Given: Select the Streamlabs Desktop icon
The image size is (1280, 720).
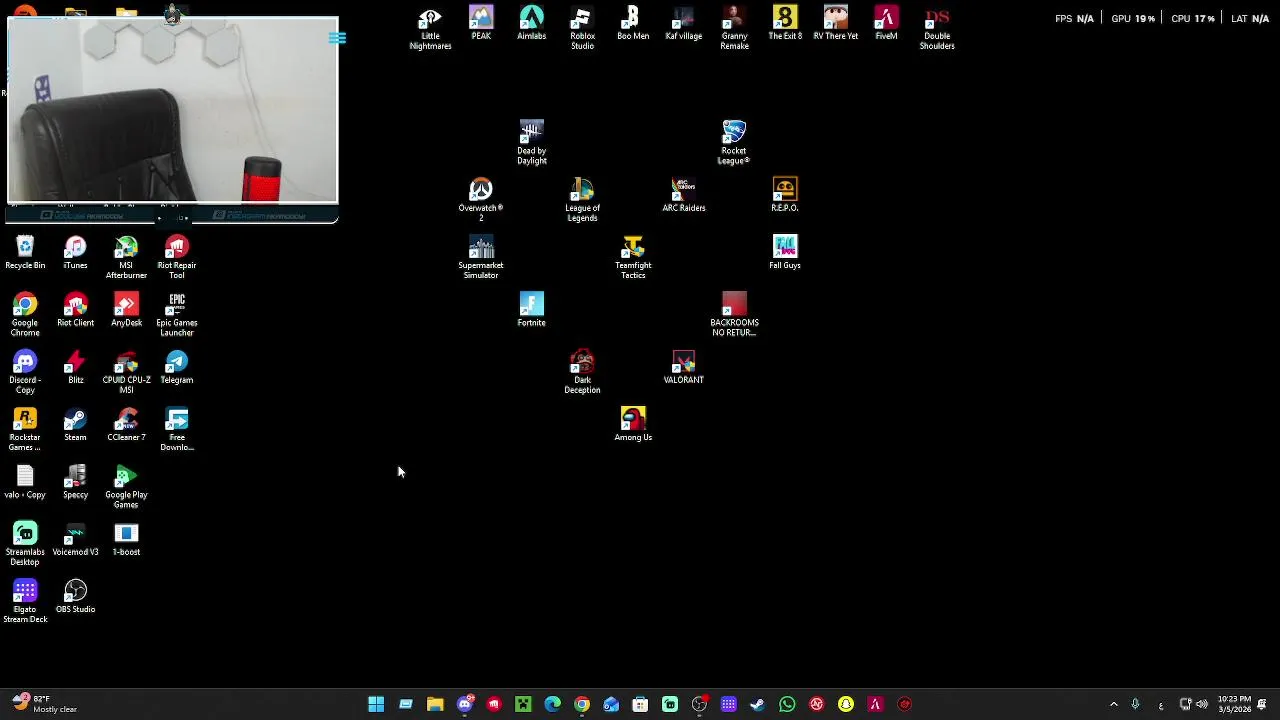Looking at the screenshot, I should point(25,544).
